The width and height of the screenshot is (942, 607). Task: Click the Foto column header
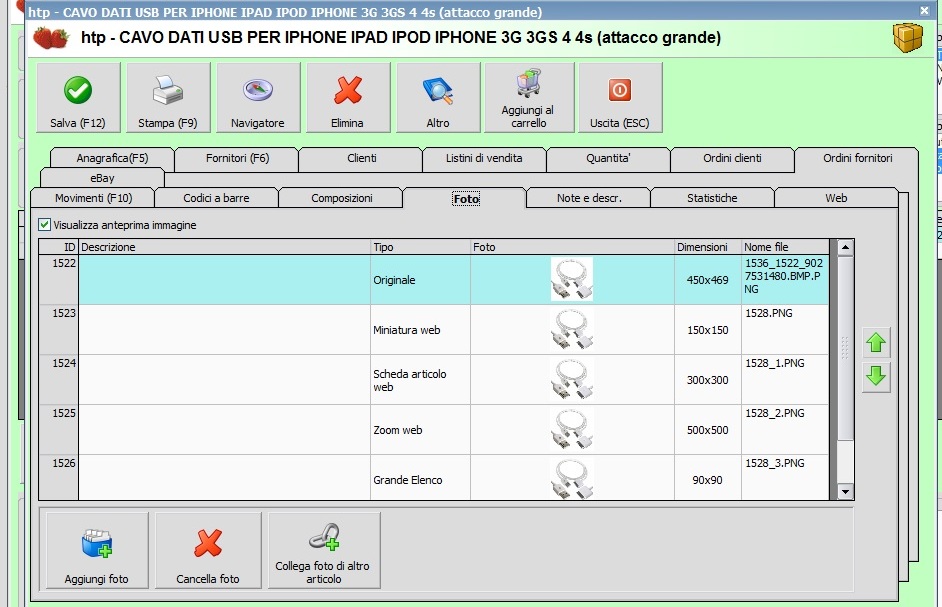[572, 247]
